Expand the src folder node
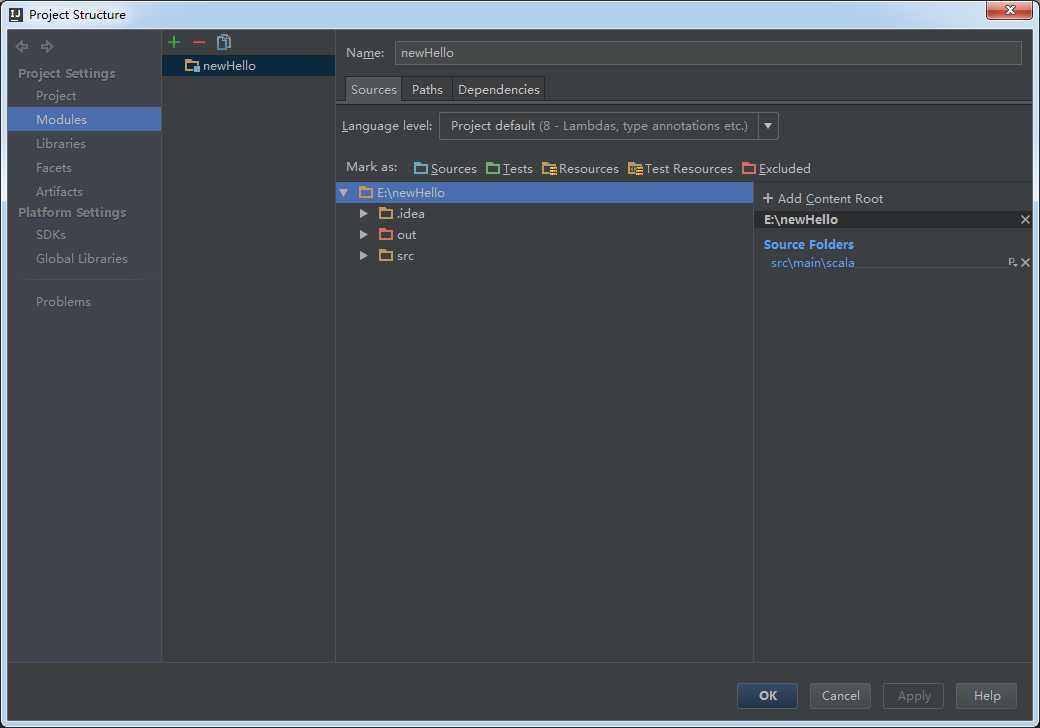This screenshot has width=1040, height=728. [x=363, y=255]
